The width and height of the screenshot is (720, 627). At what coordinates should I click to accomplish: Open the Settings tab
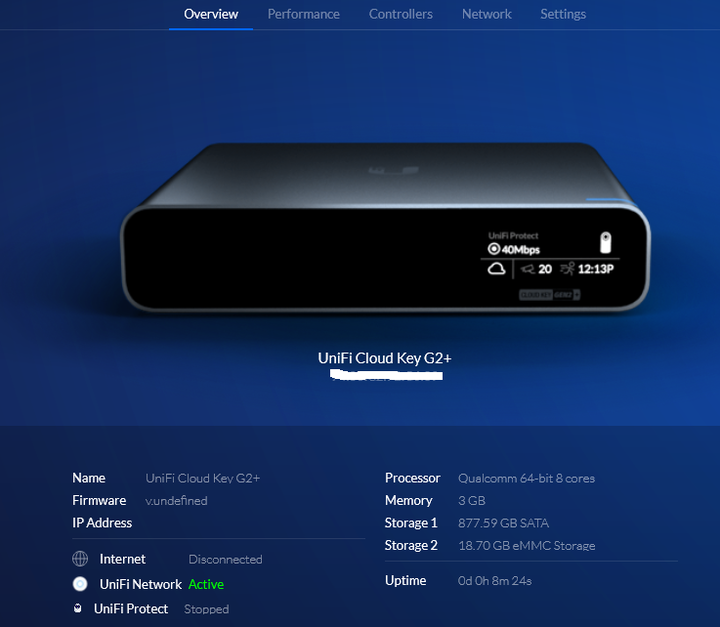563,14
